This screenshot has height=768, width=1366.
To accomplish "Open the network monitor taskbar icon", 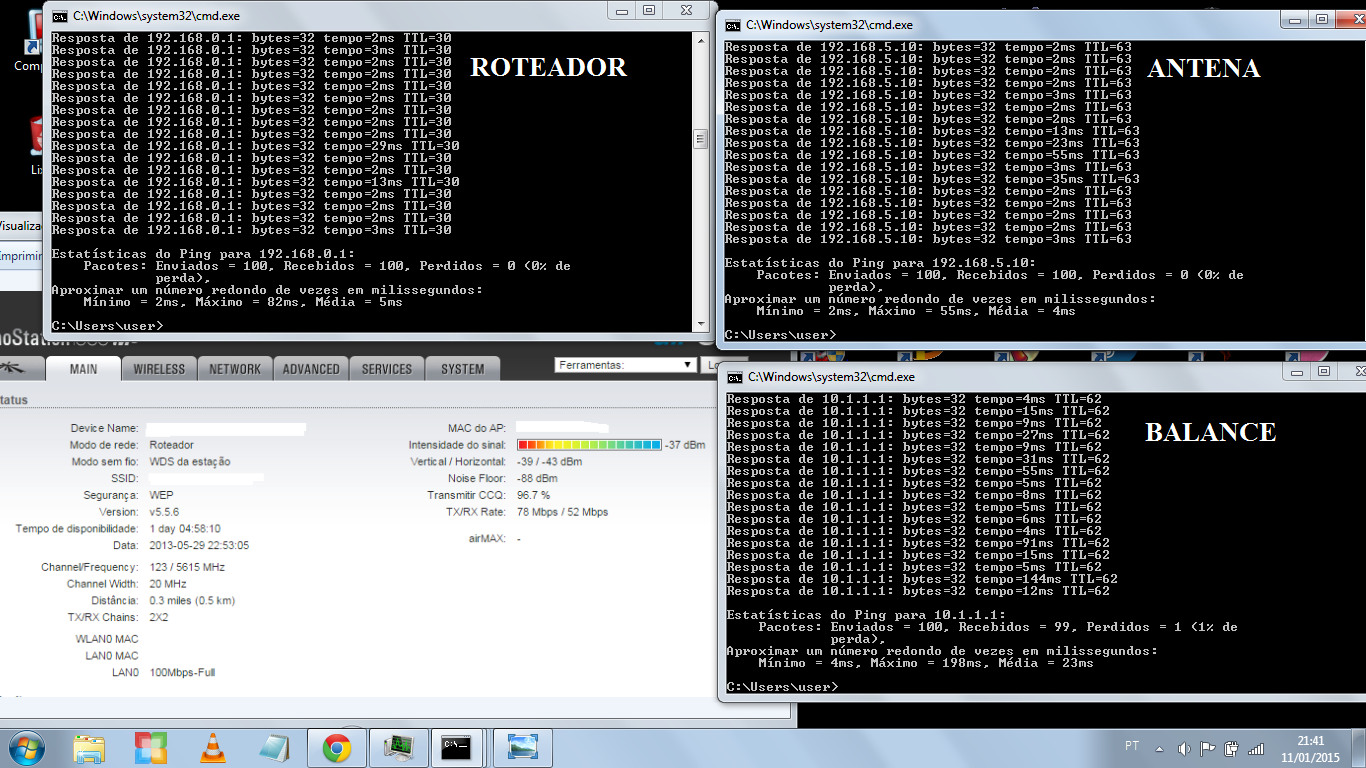I will pyautogui.click(x=399, y=748).
